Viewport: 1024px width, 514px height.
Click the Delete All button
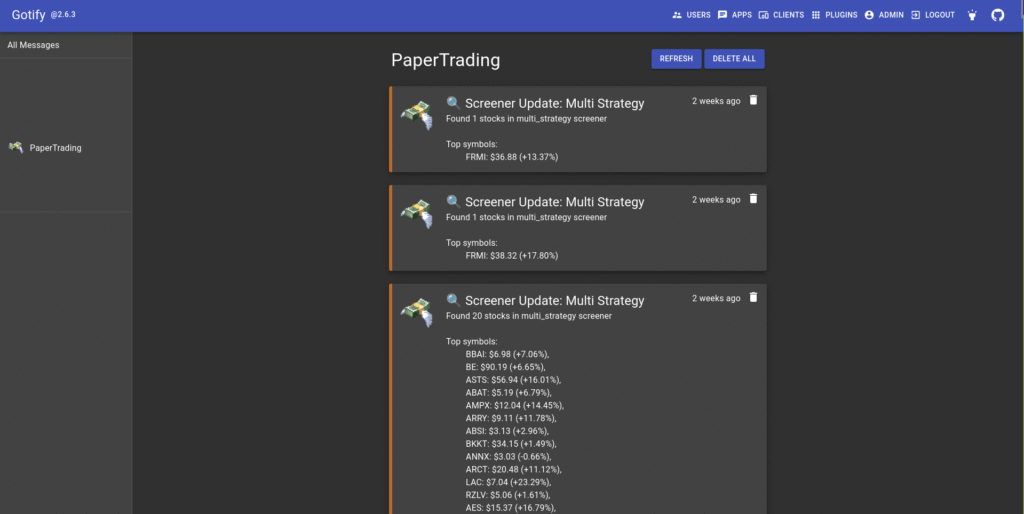[x=734, y=59]
